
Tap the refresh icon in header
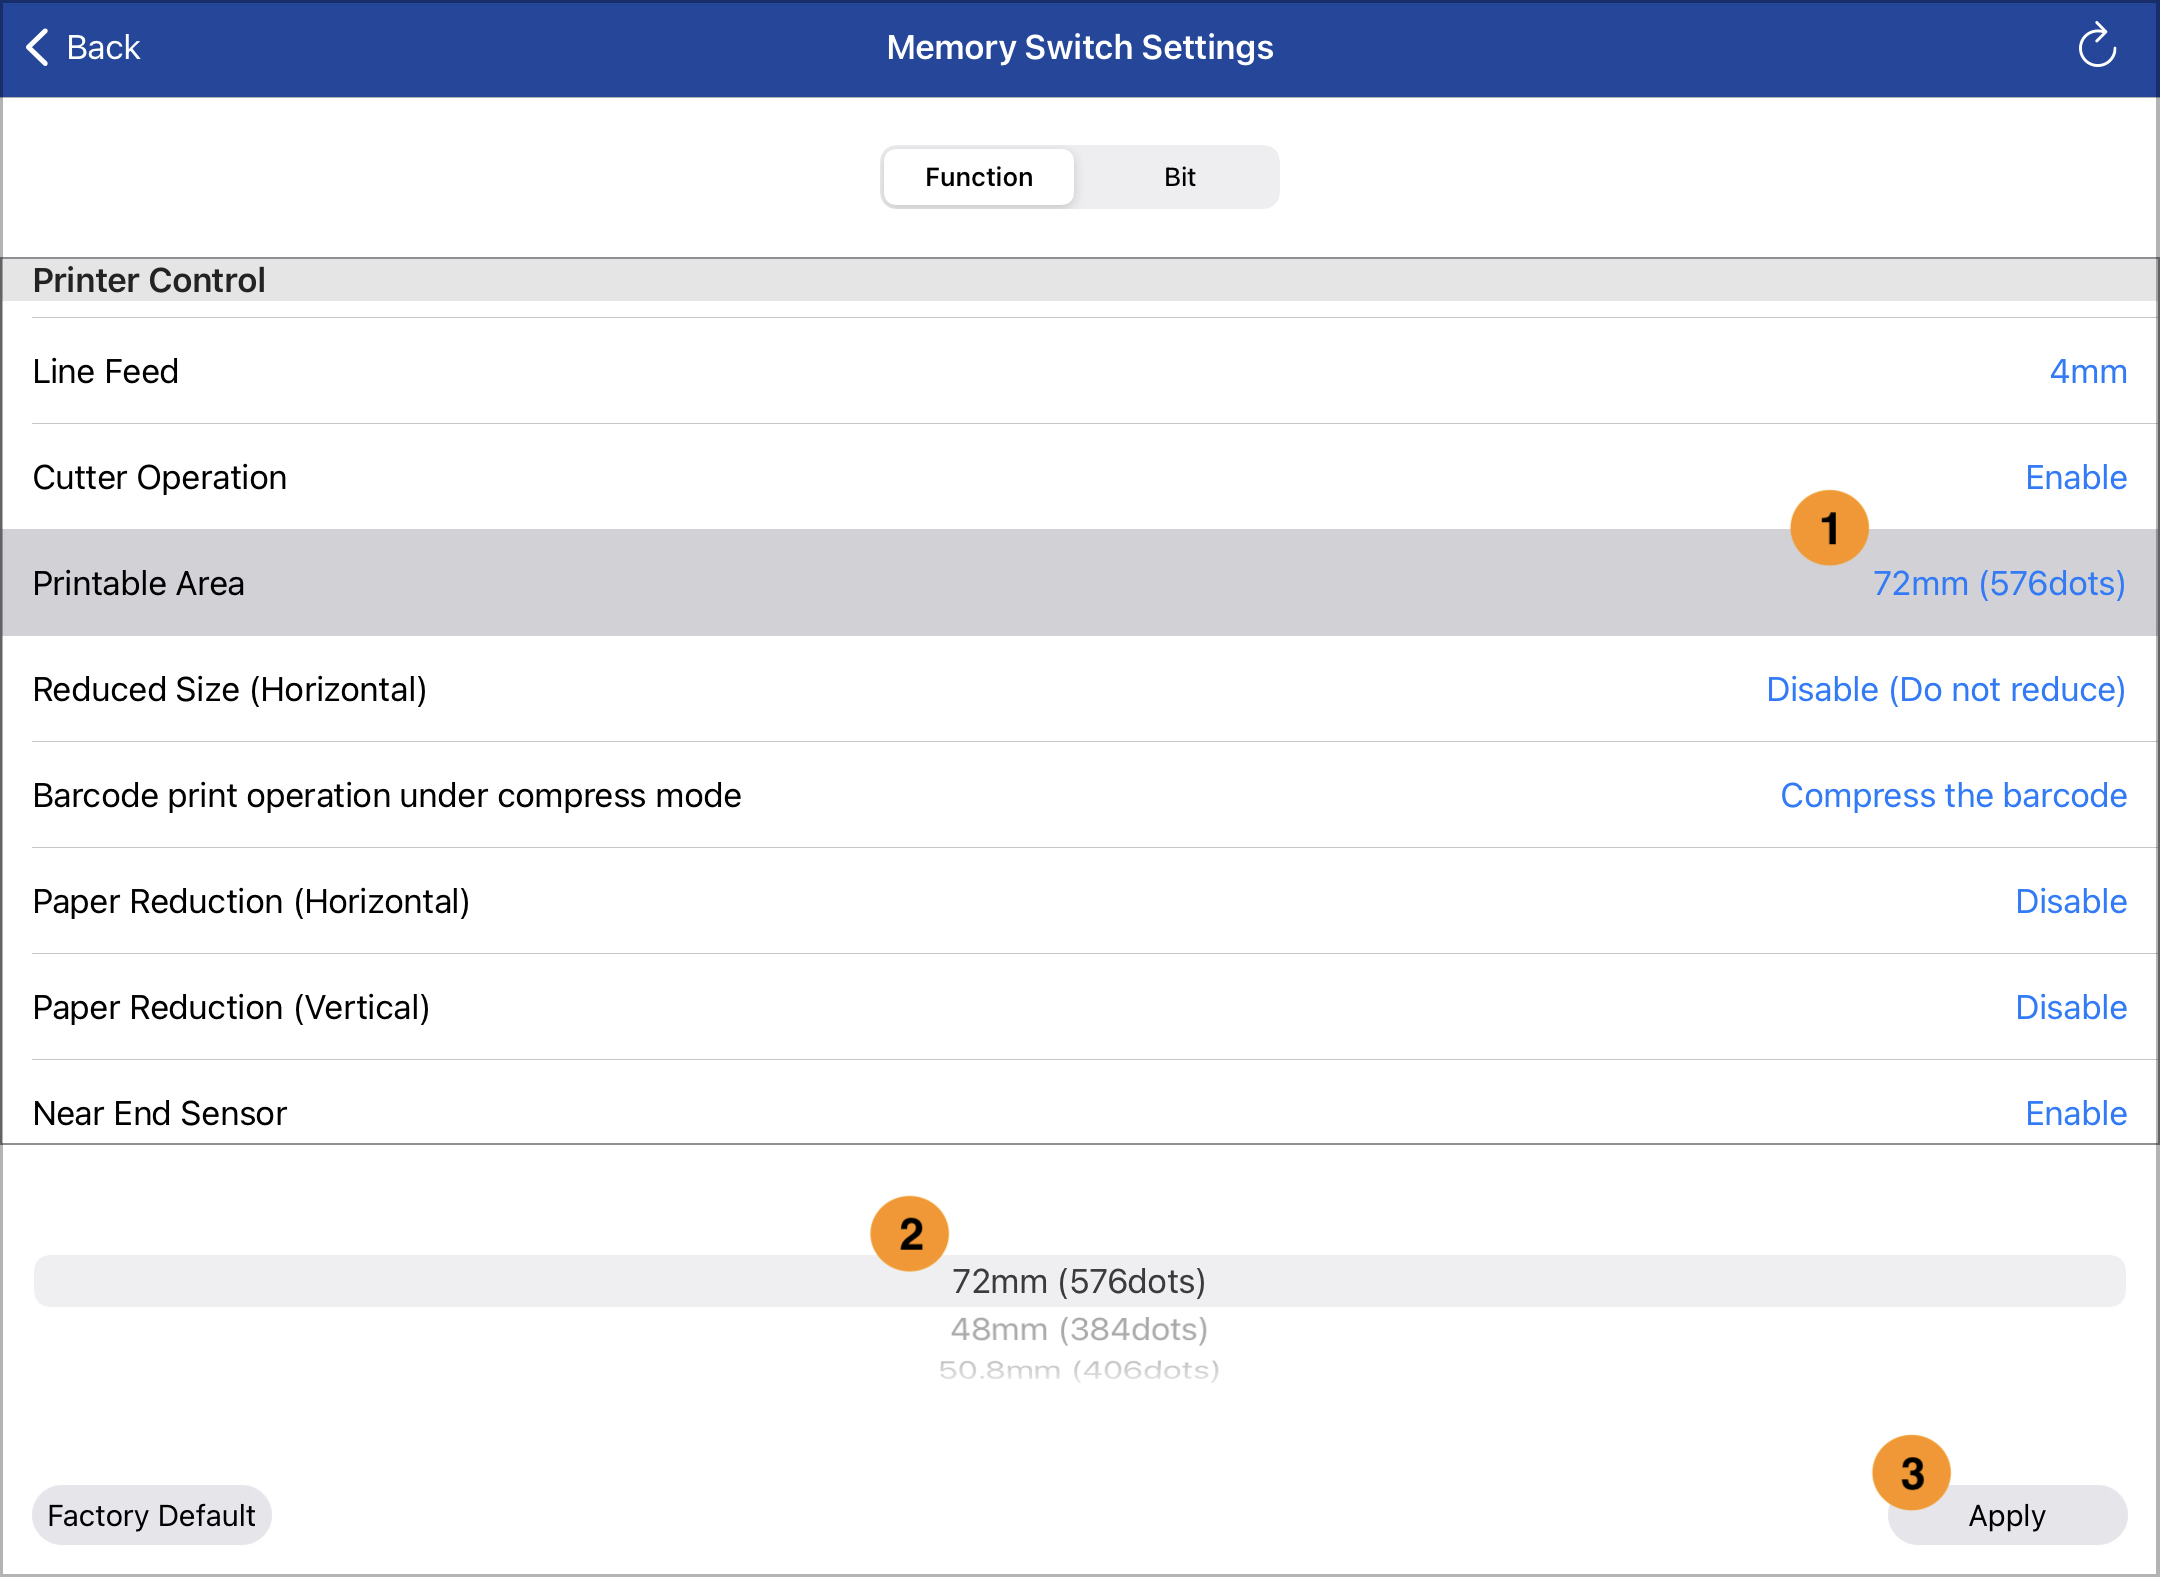(2097, 47)
